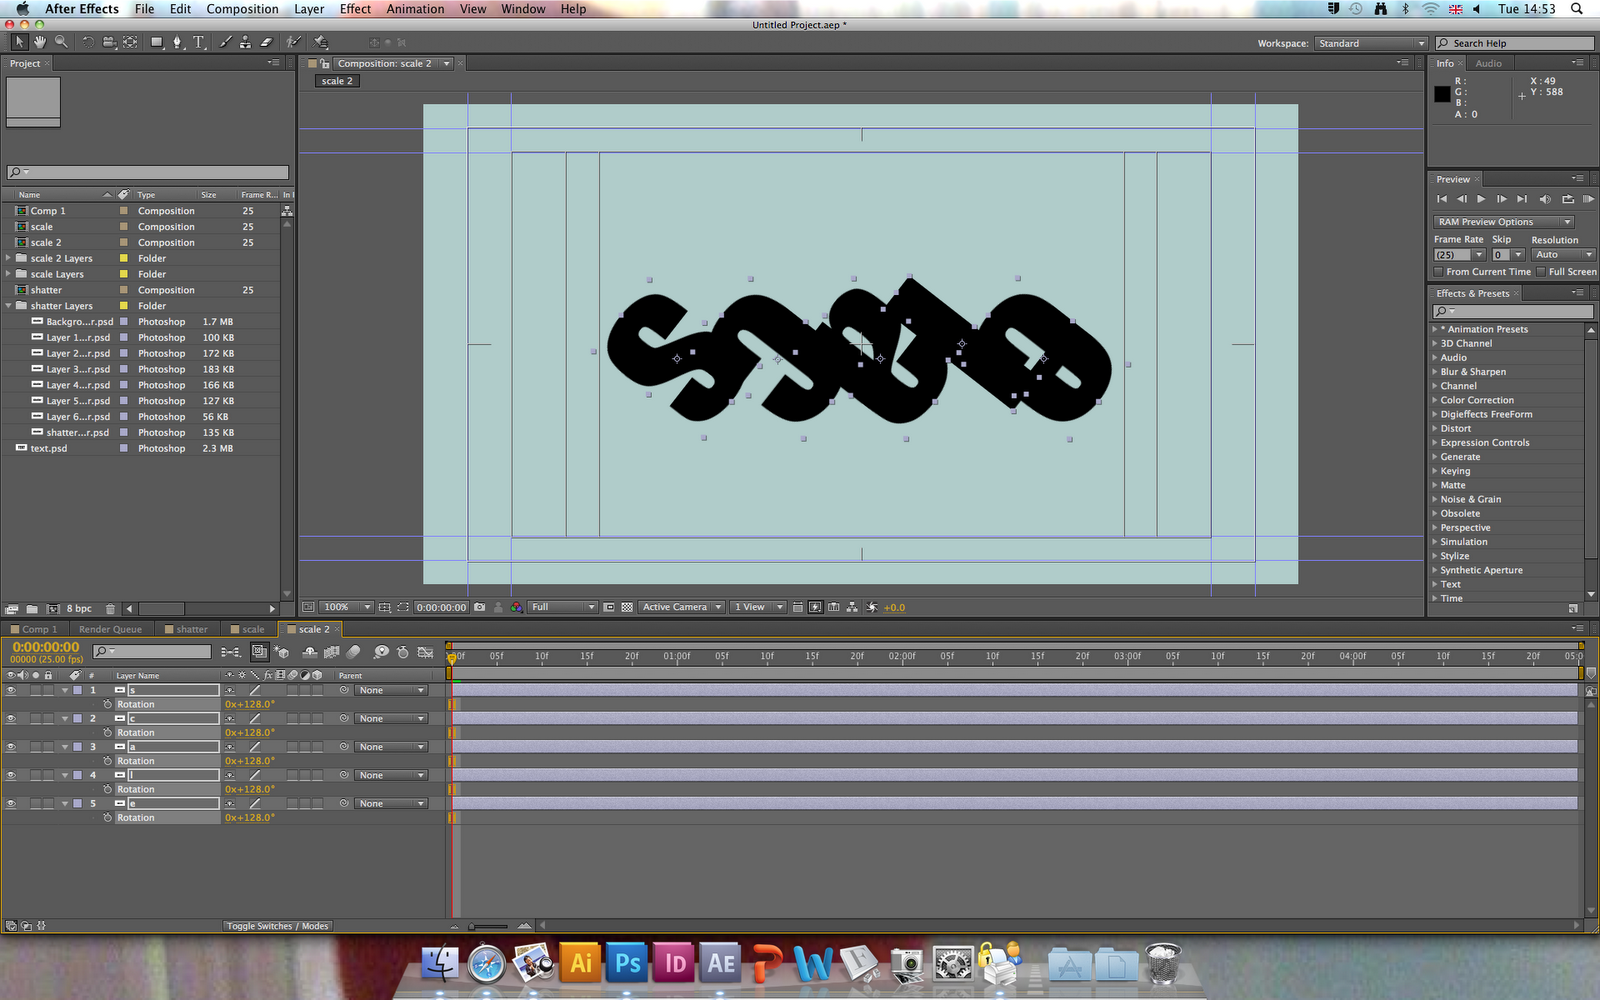The image size is (1600, 1000).
Task: Expand the shatter Layers folder
Action: (x=9, y=306)
